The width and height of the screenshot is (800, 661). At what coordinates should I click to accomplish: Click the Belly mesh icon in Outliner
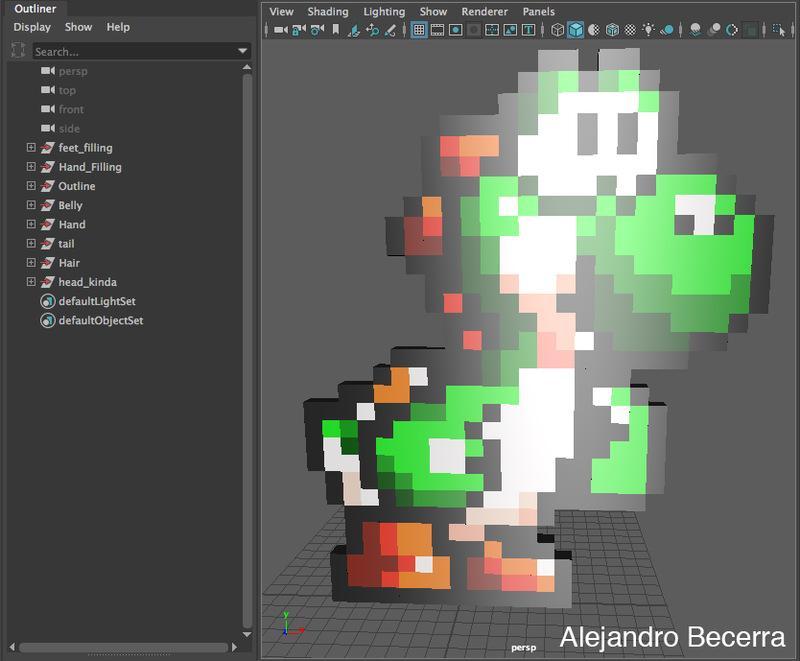tap(47, 206)
